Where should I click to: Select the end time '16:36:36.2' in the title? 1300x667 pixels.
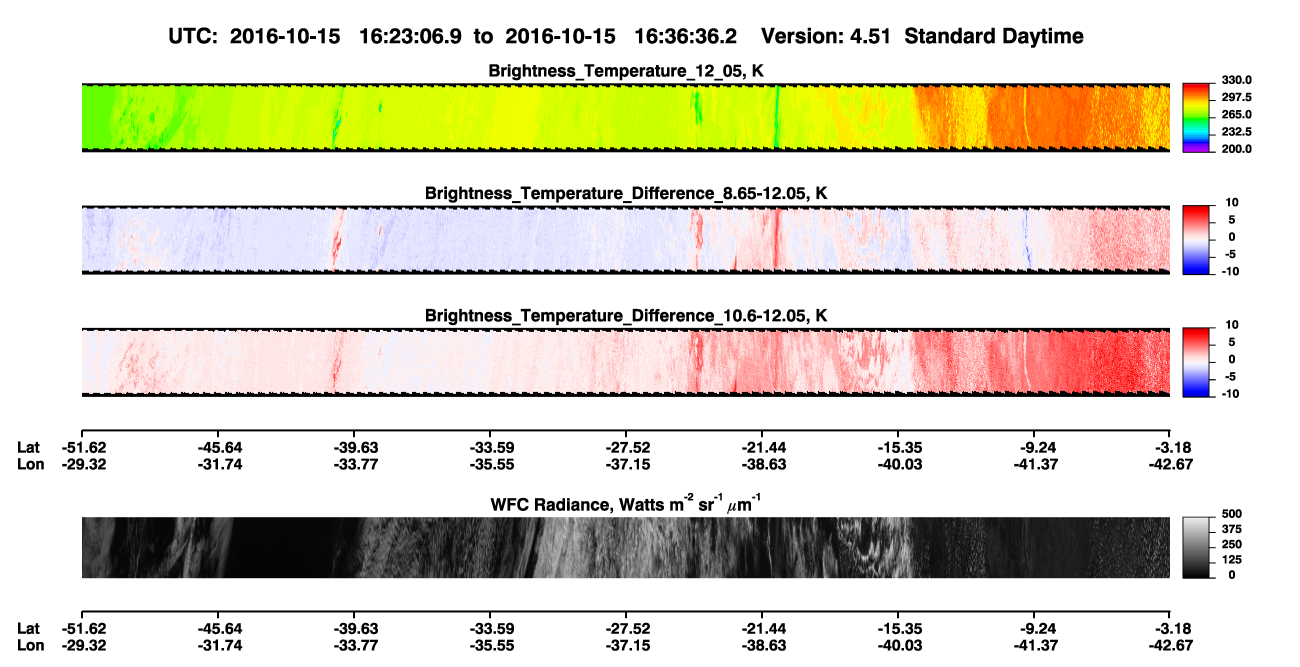(x=686, y=36)
